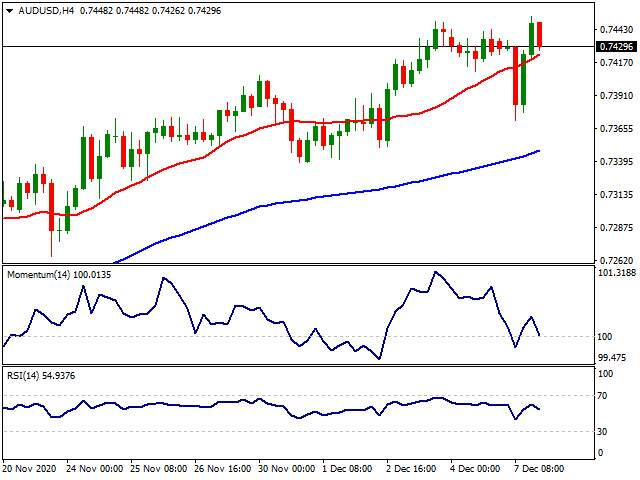Click the OHLC values 0.74482 0.74482 0.74262 0.74296
The width and height of the screenshot is (640, 480).
tap(150, 11)
